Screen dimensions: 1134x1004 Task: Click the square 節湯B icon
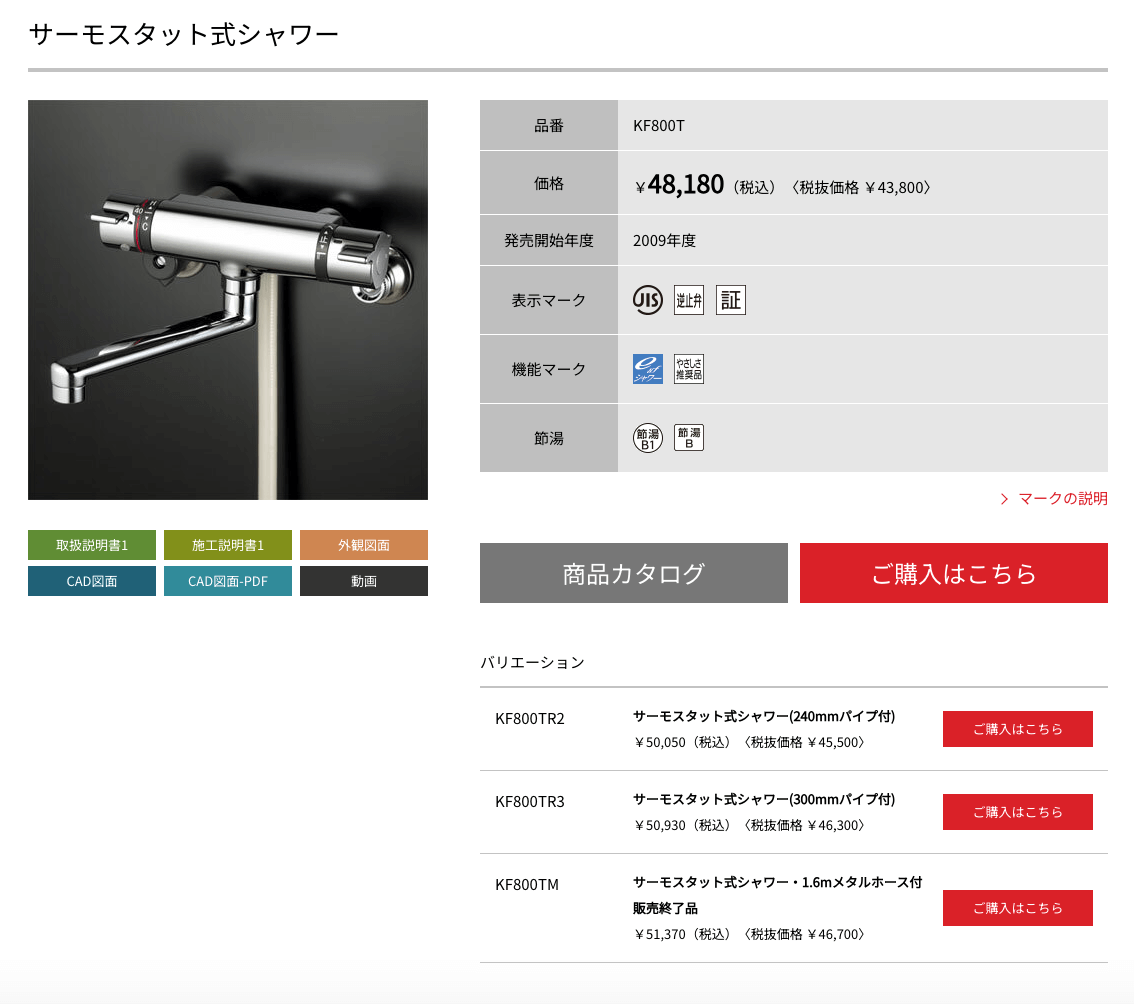pos(688,438)
